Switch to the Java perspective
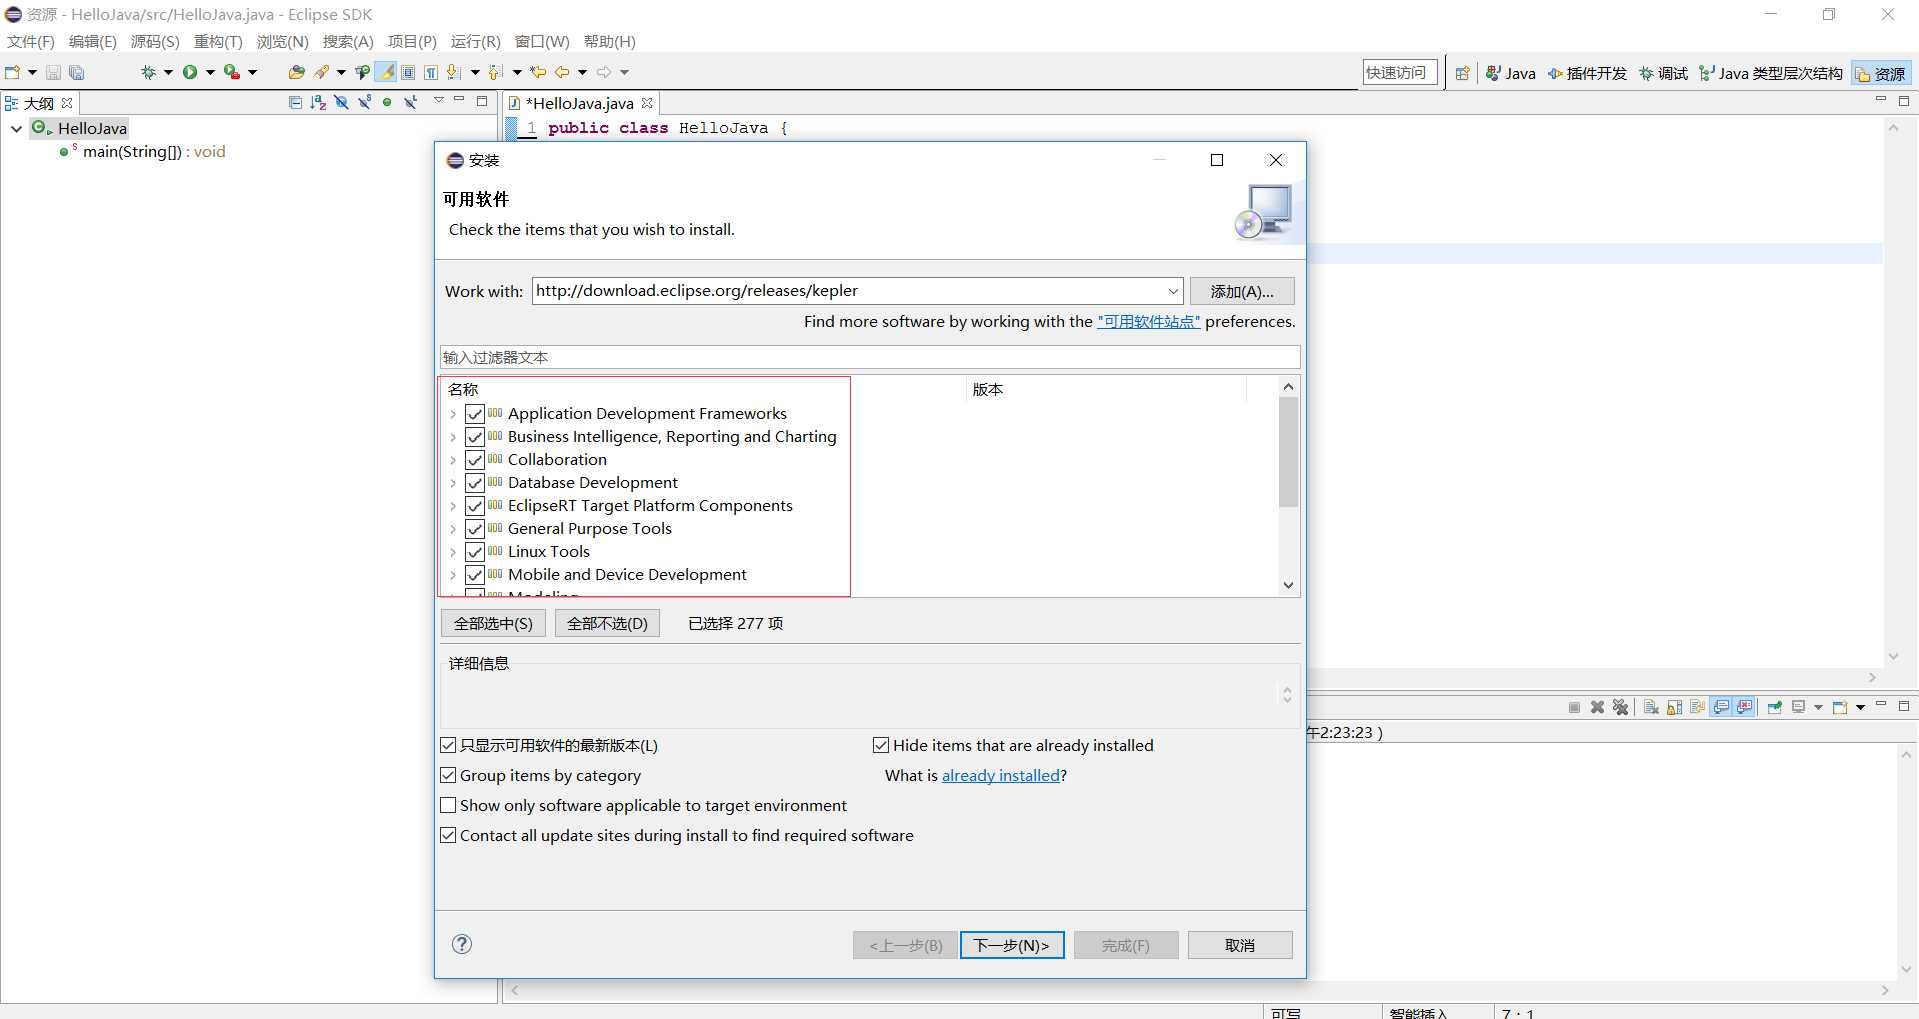The image size is (1919, 1019). coord(1510,73)
